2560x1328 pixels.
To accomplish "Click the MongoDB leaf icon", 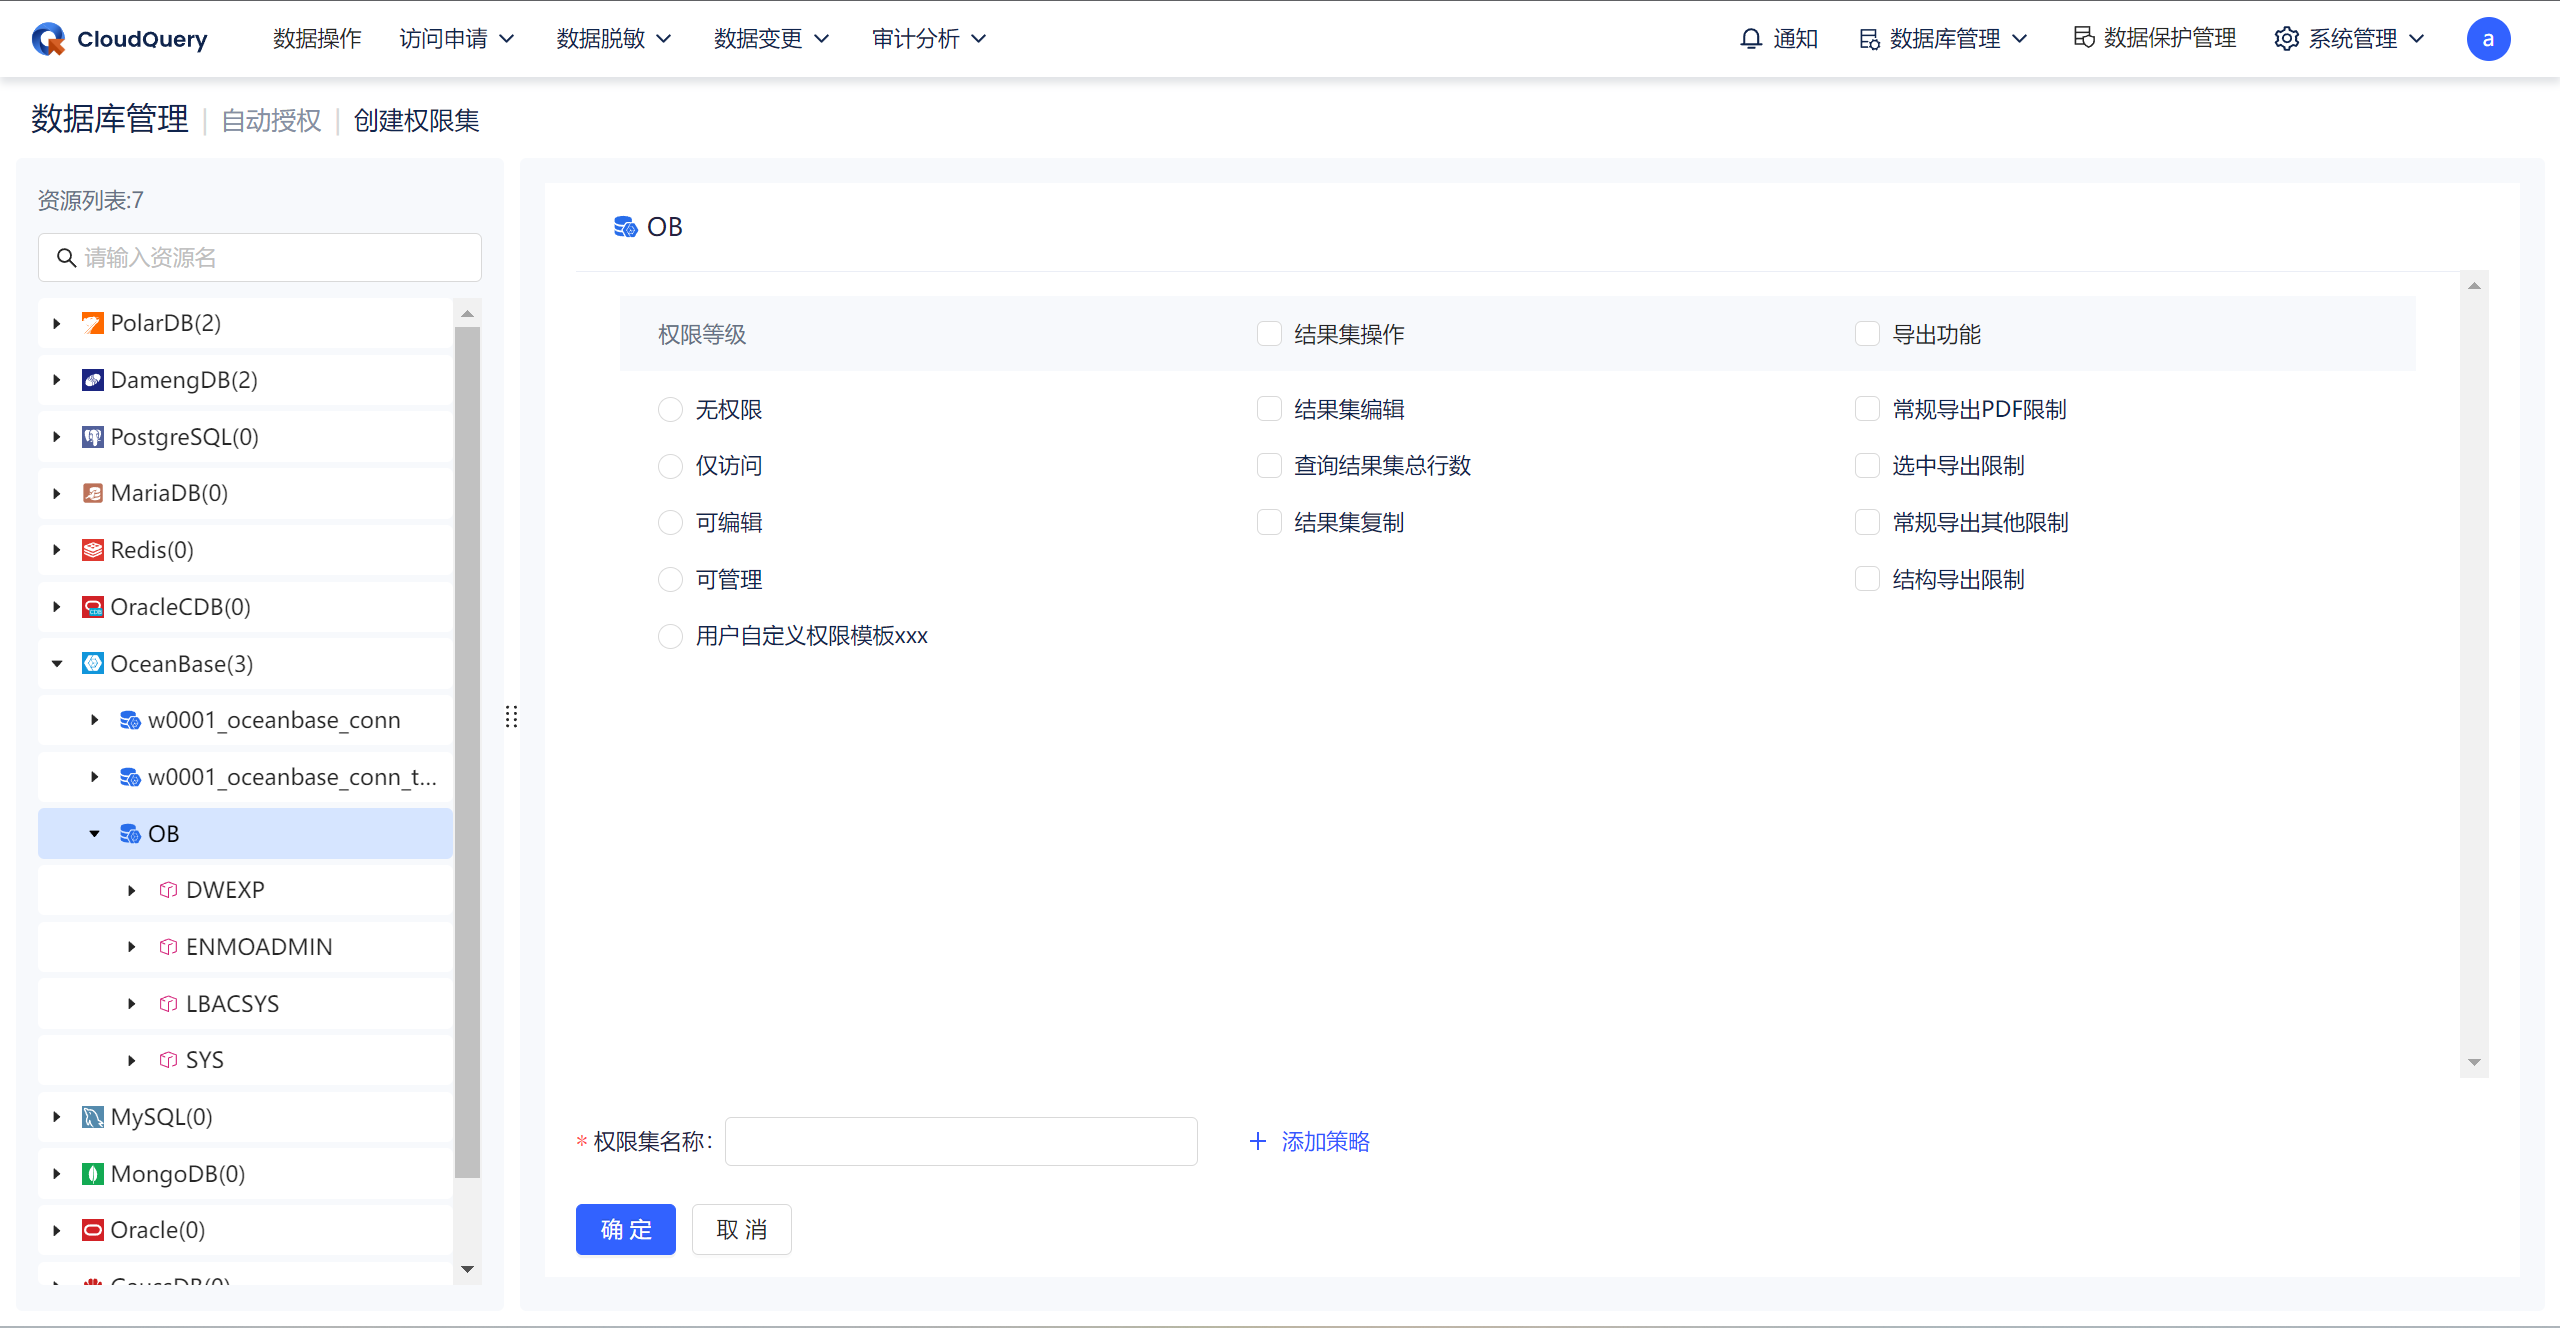I will (x=93, y=1174).
